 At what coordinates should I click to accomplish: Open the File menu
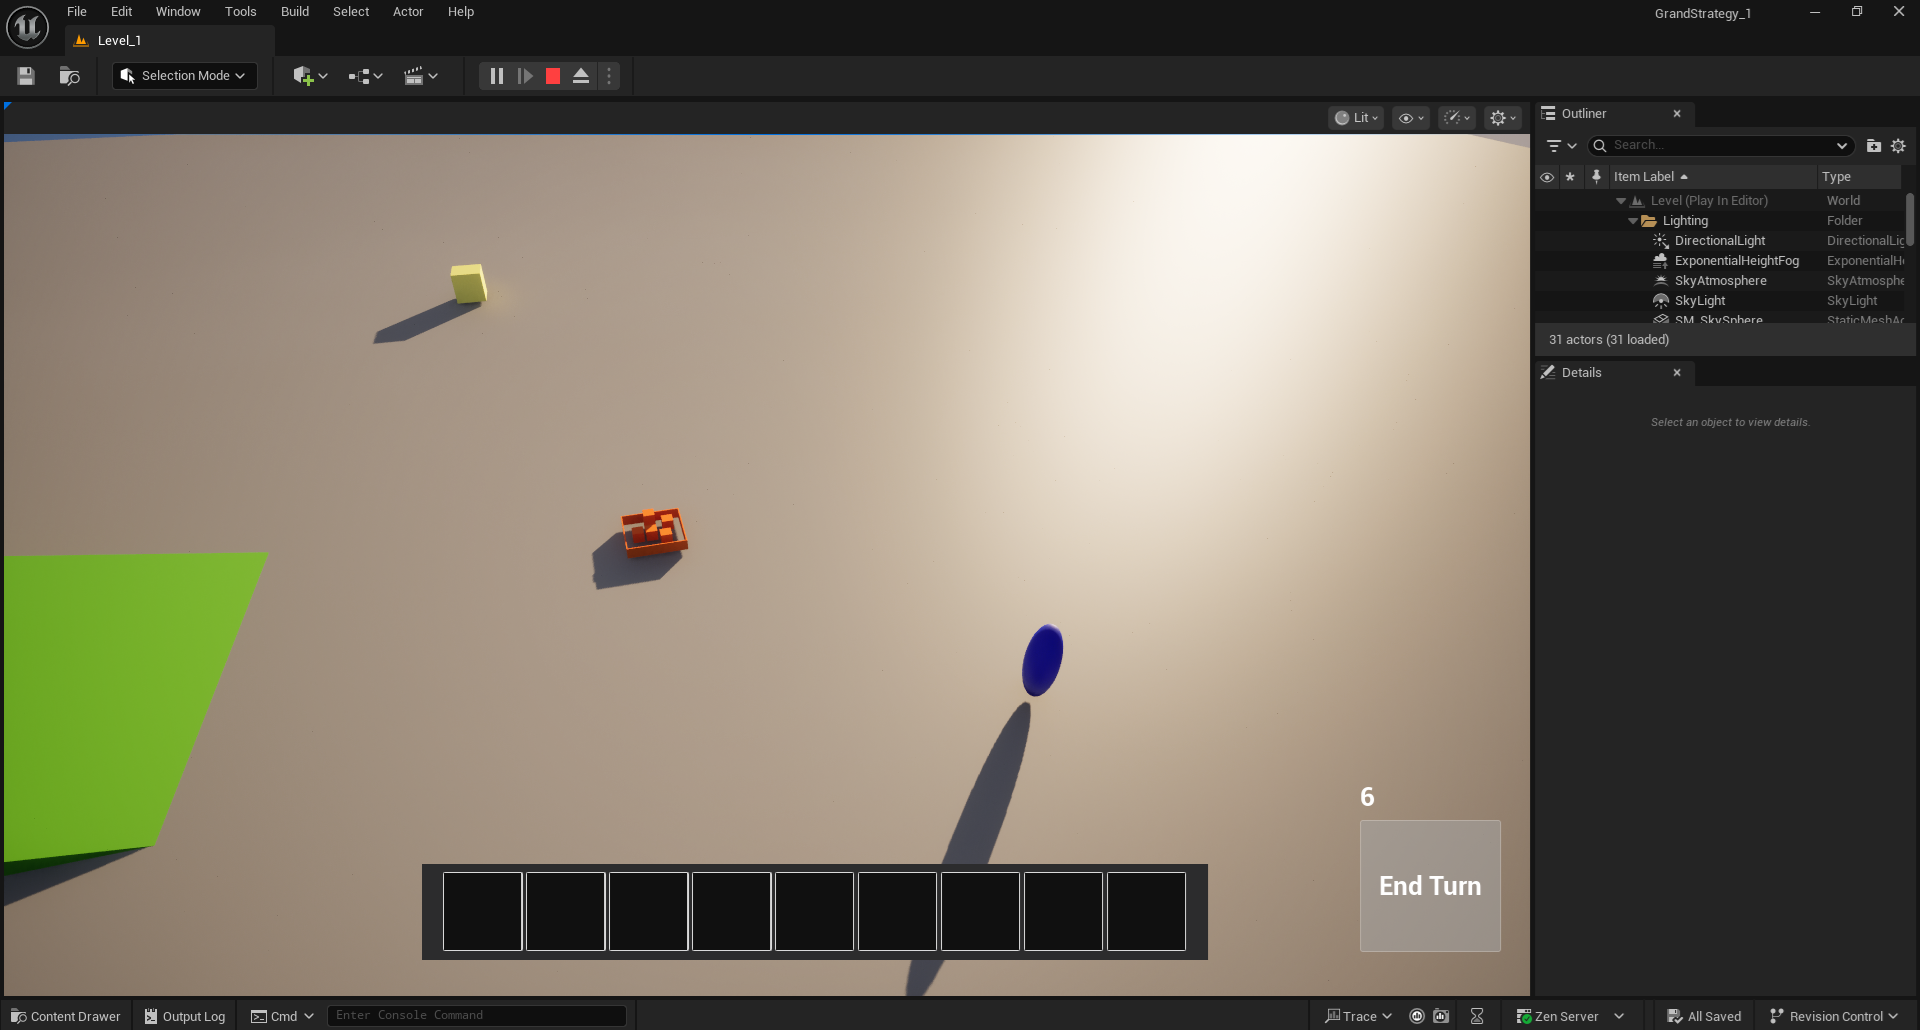[x=77, y=12]
